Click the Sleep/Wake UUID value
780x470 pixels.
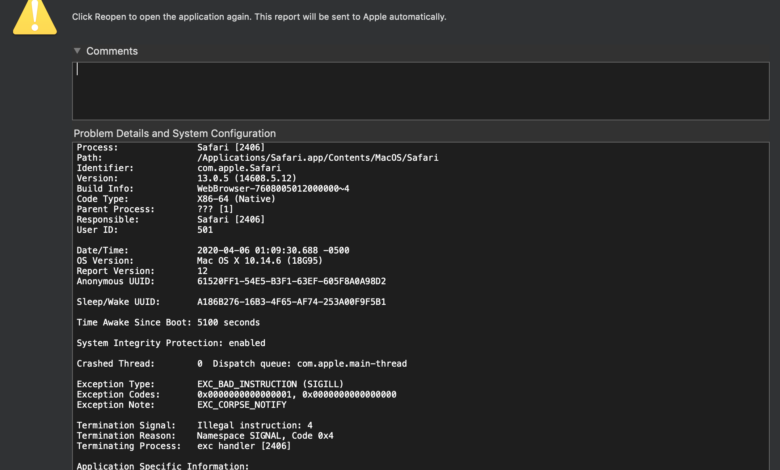click(x=291, y=301)
